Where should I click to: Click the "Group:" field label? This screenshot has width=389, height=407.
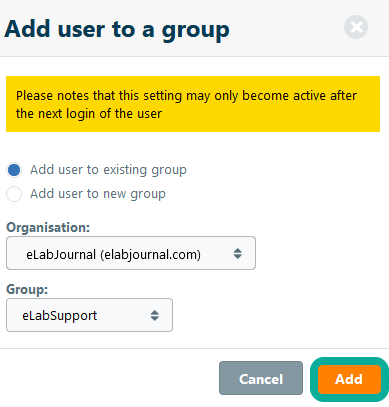pos(27,289)
